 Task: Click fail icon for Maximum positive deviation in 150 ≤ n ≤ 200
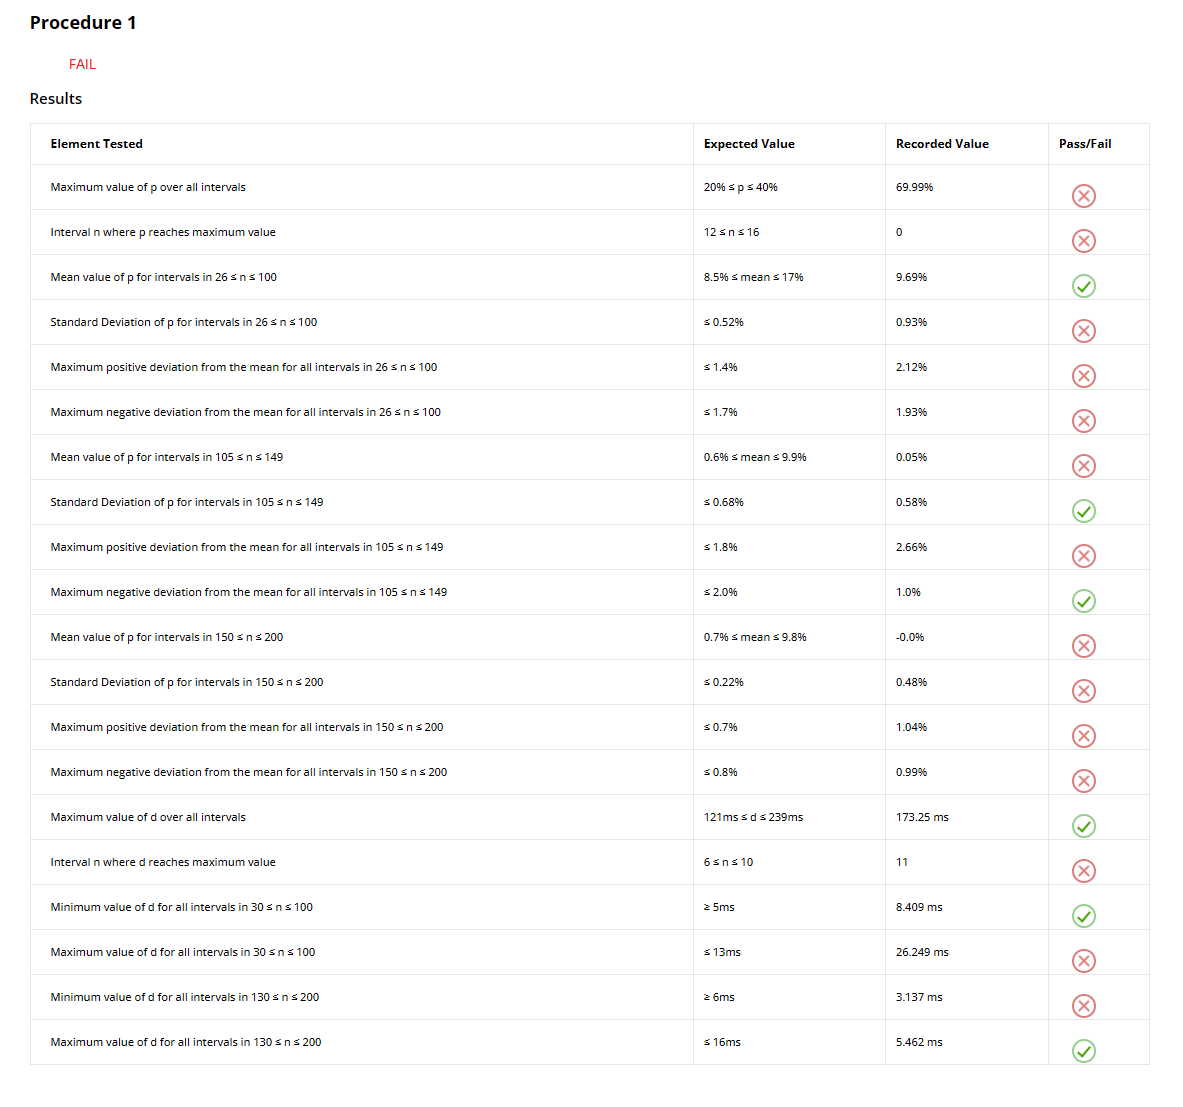[x=1083, y=736]
